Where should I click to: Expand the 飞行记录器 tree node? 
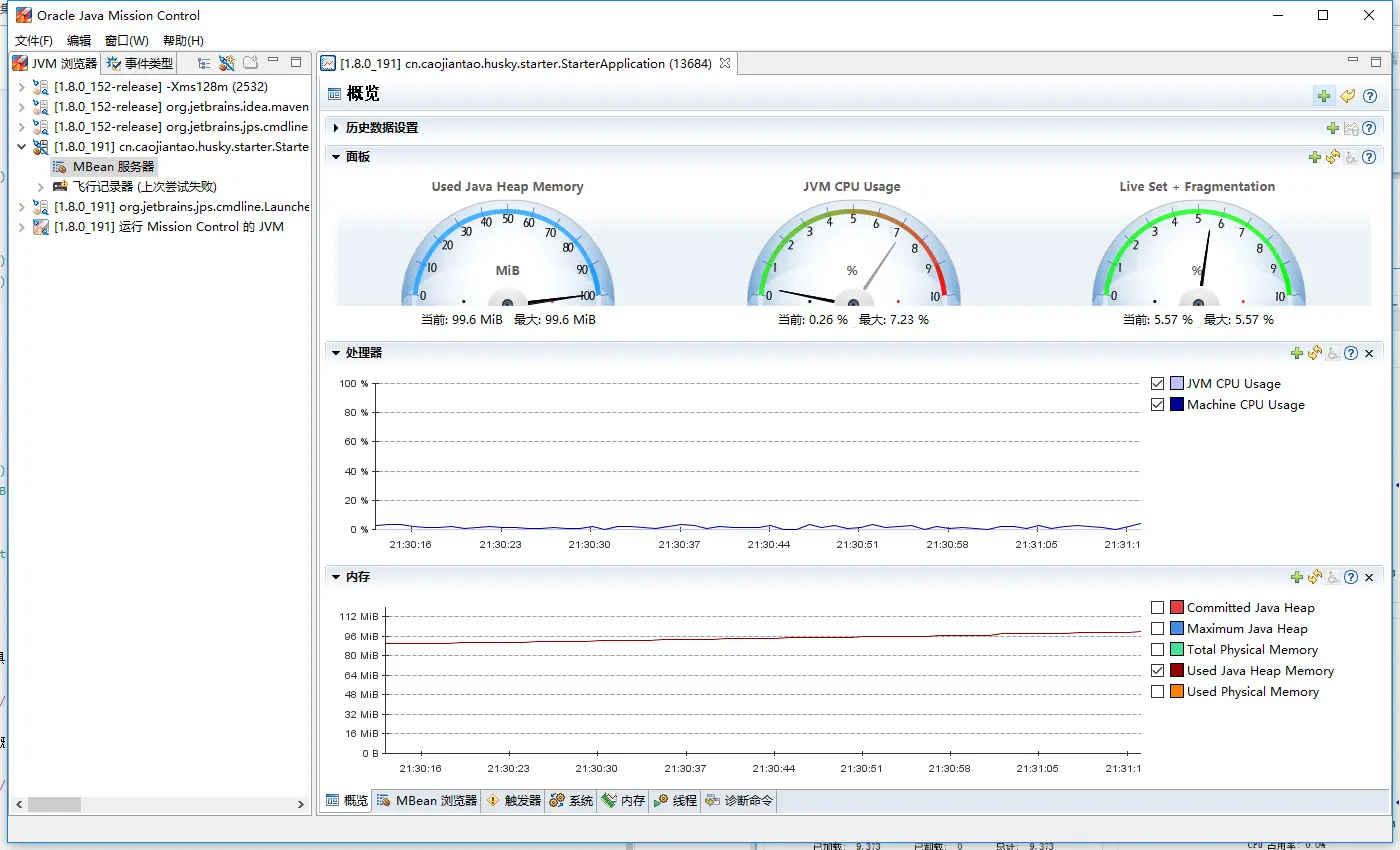[x=41, y=187]
